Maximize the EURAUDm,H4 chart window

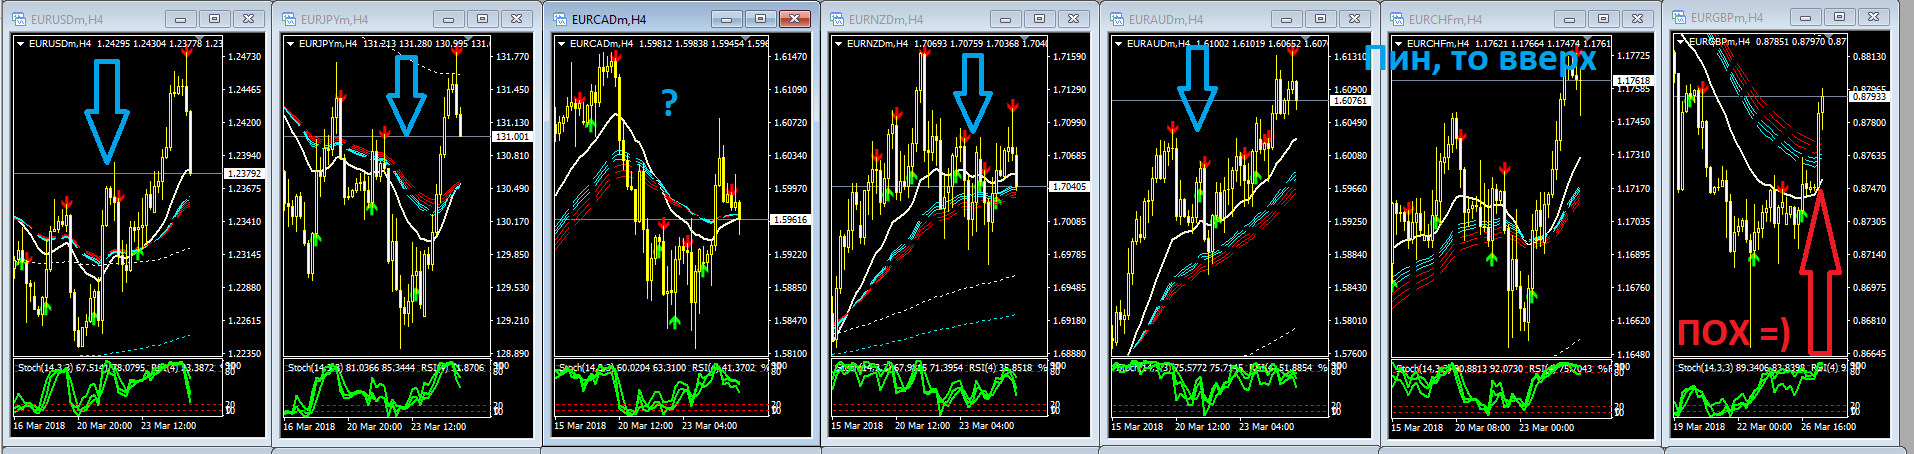[1321, 19]
